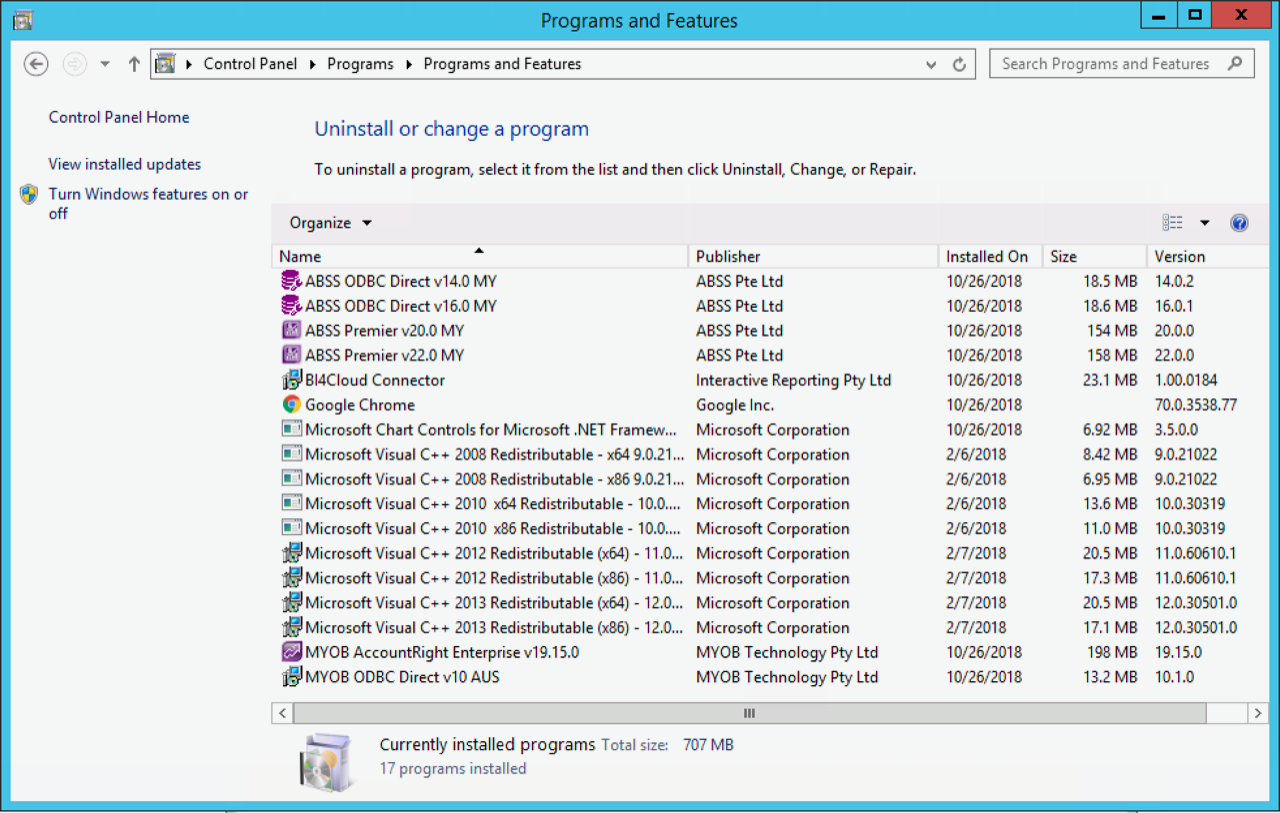Open View installed updates link
Viewport: 1280px width, 813px height.
click(125, 164)
